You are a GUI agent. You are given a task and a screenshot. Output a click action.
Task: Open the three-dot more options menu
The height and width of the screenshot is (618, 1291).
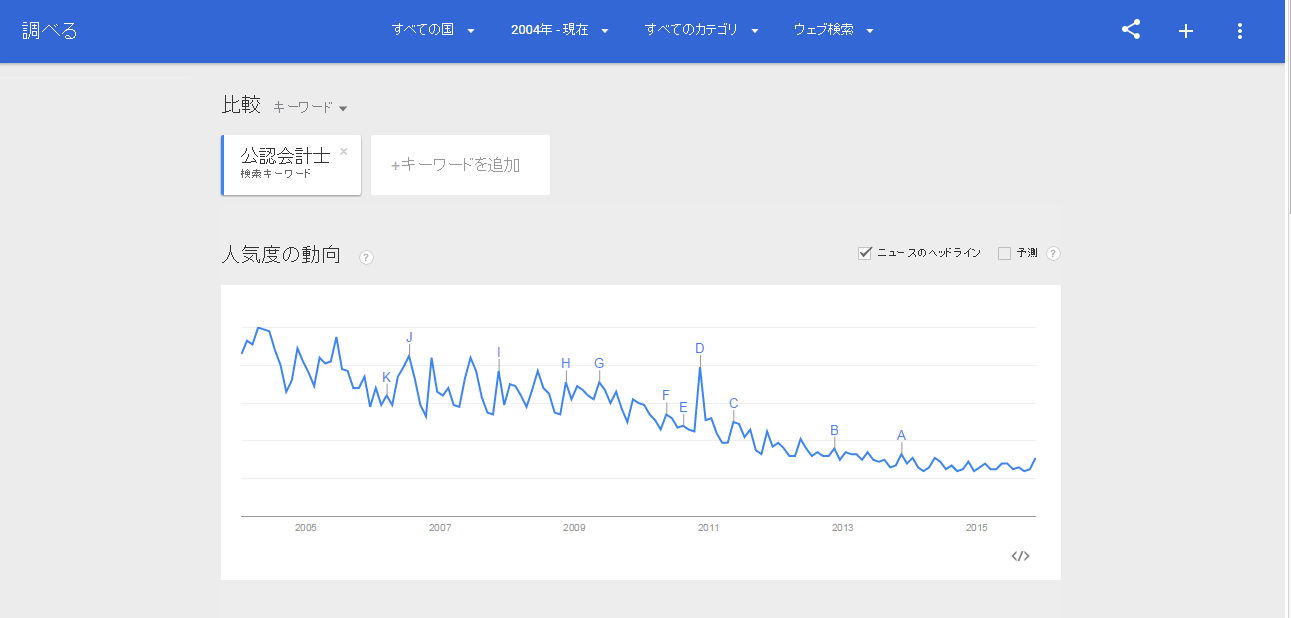tap(1240, 31)
